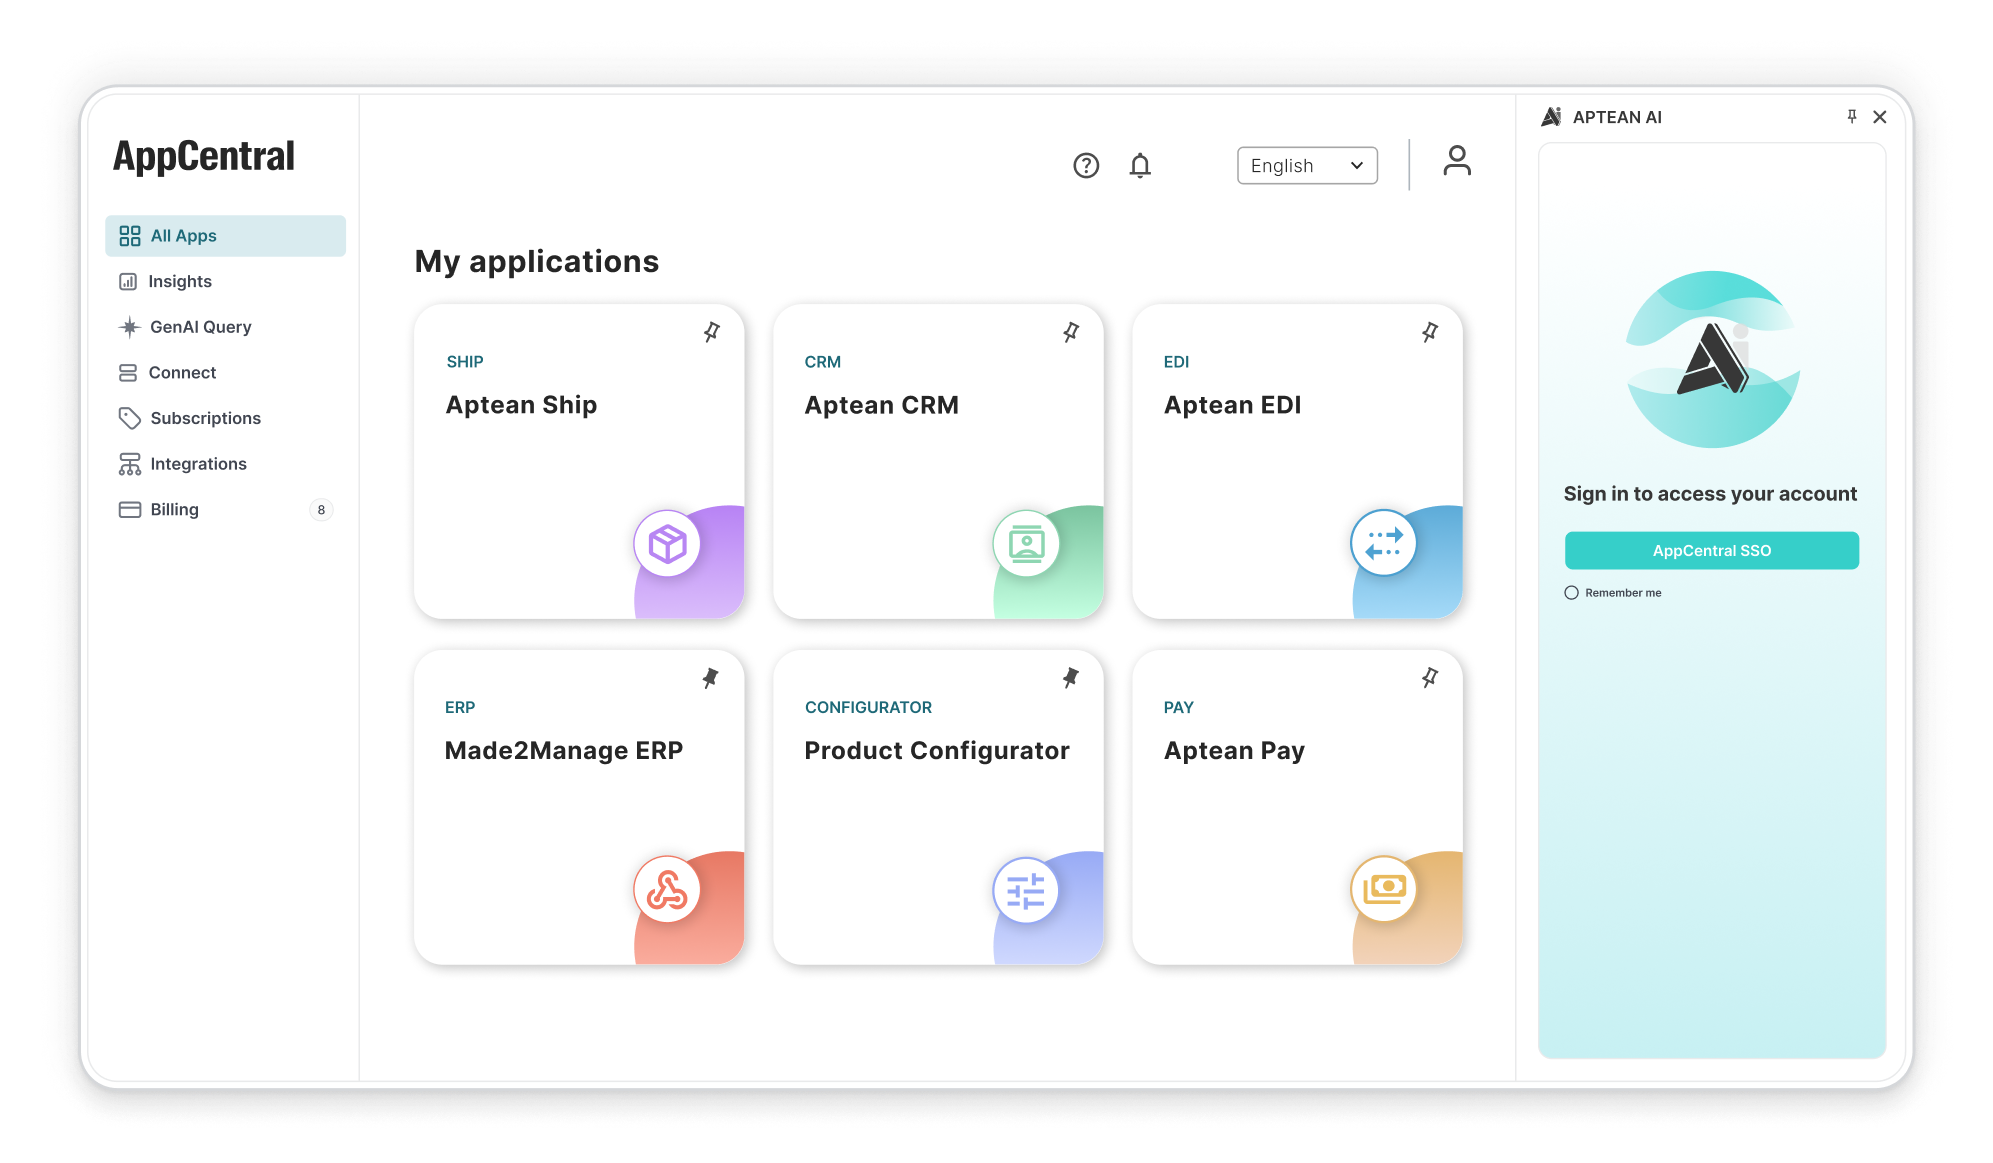Click the Aptean Pay payment icon
The width and height of the screenshot is (1993, 1163).
(1384, 889)
